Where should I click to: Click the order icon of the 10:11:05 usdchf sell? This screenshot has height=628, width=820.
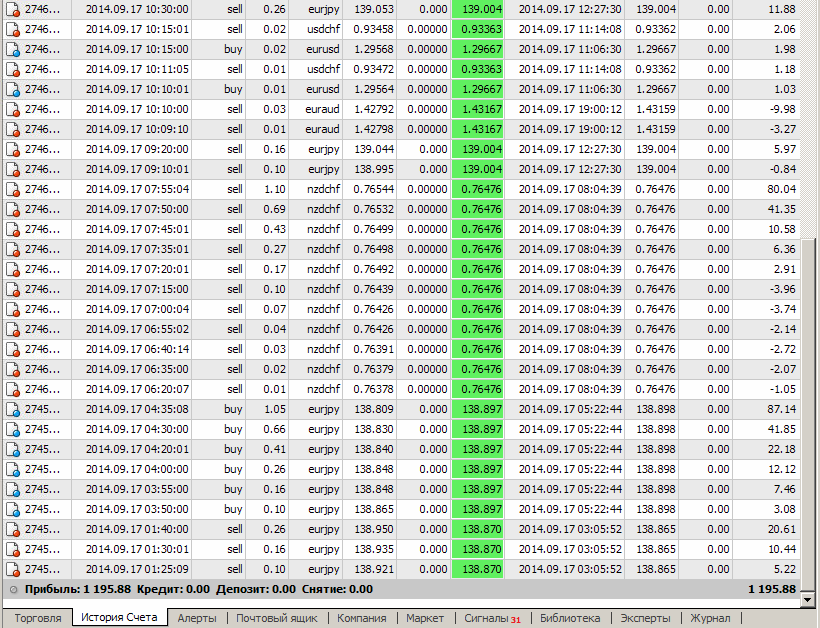(13, 70)
